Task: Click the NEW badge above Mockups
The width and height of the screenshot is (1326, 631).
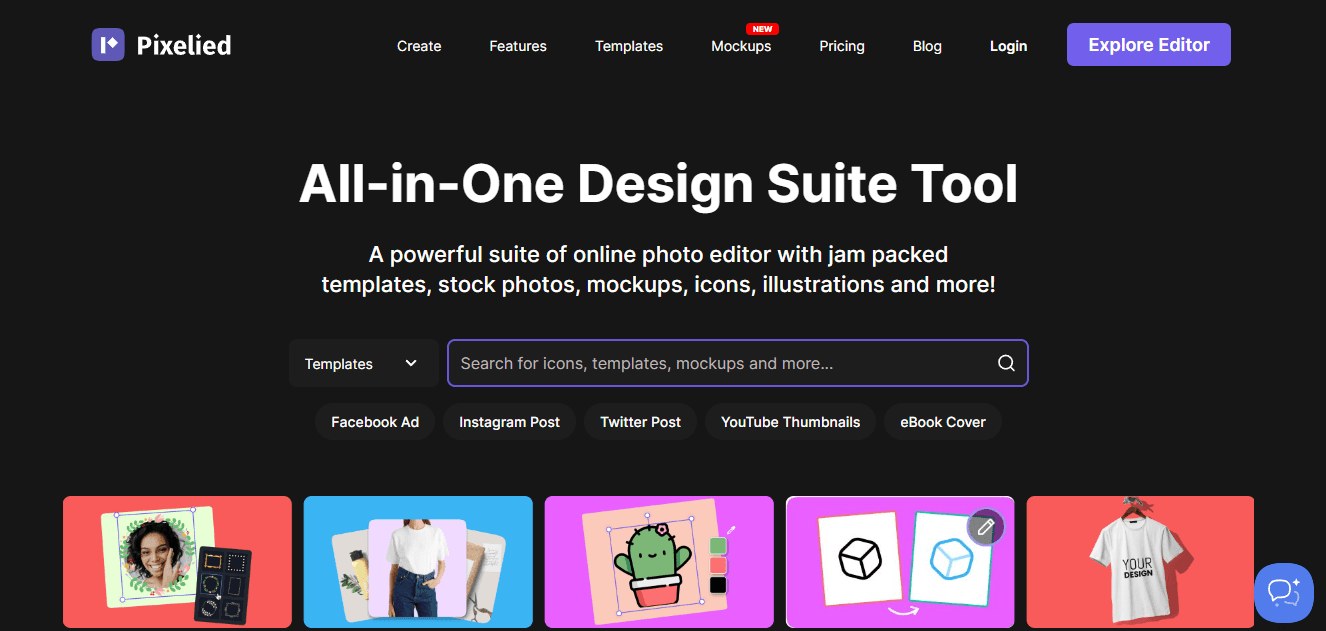Action: click(x=762, y=29)
